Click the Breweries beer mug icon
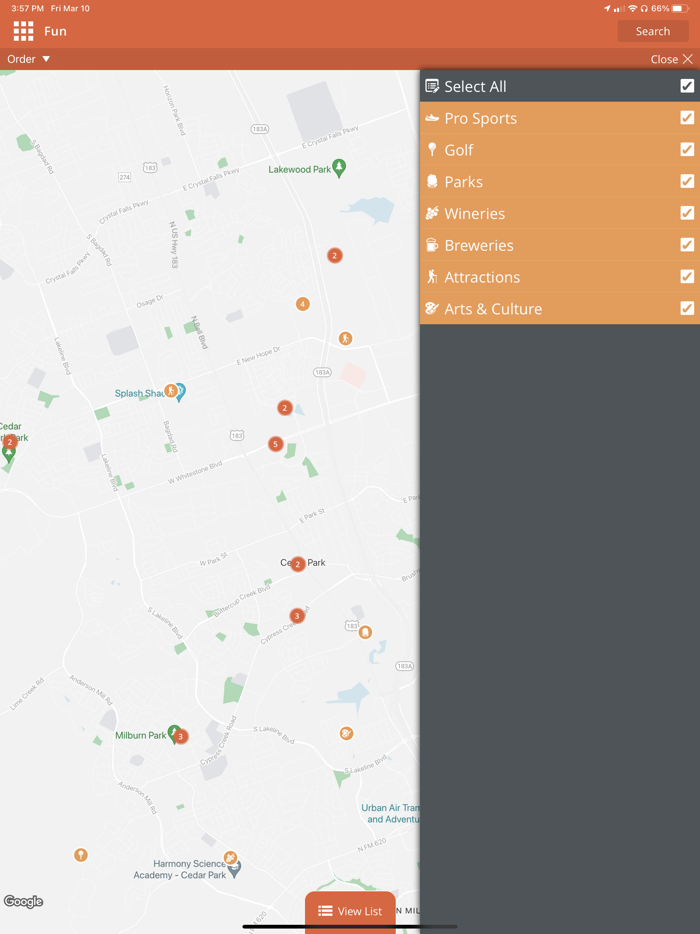The height and width of the screenshot is (934, 700). click(432, 245)
